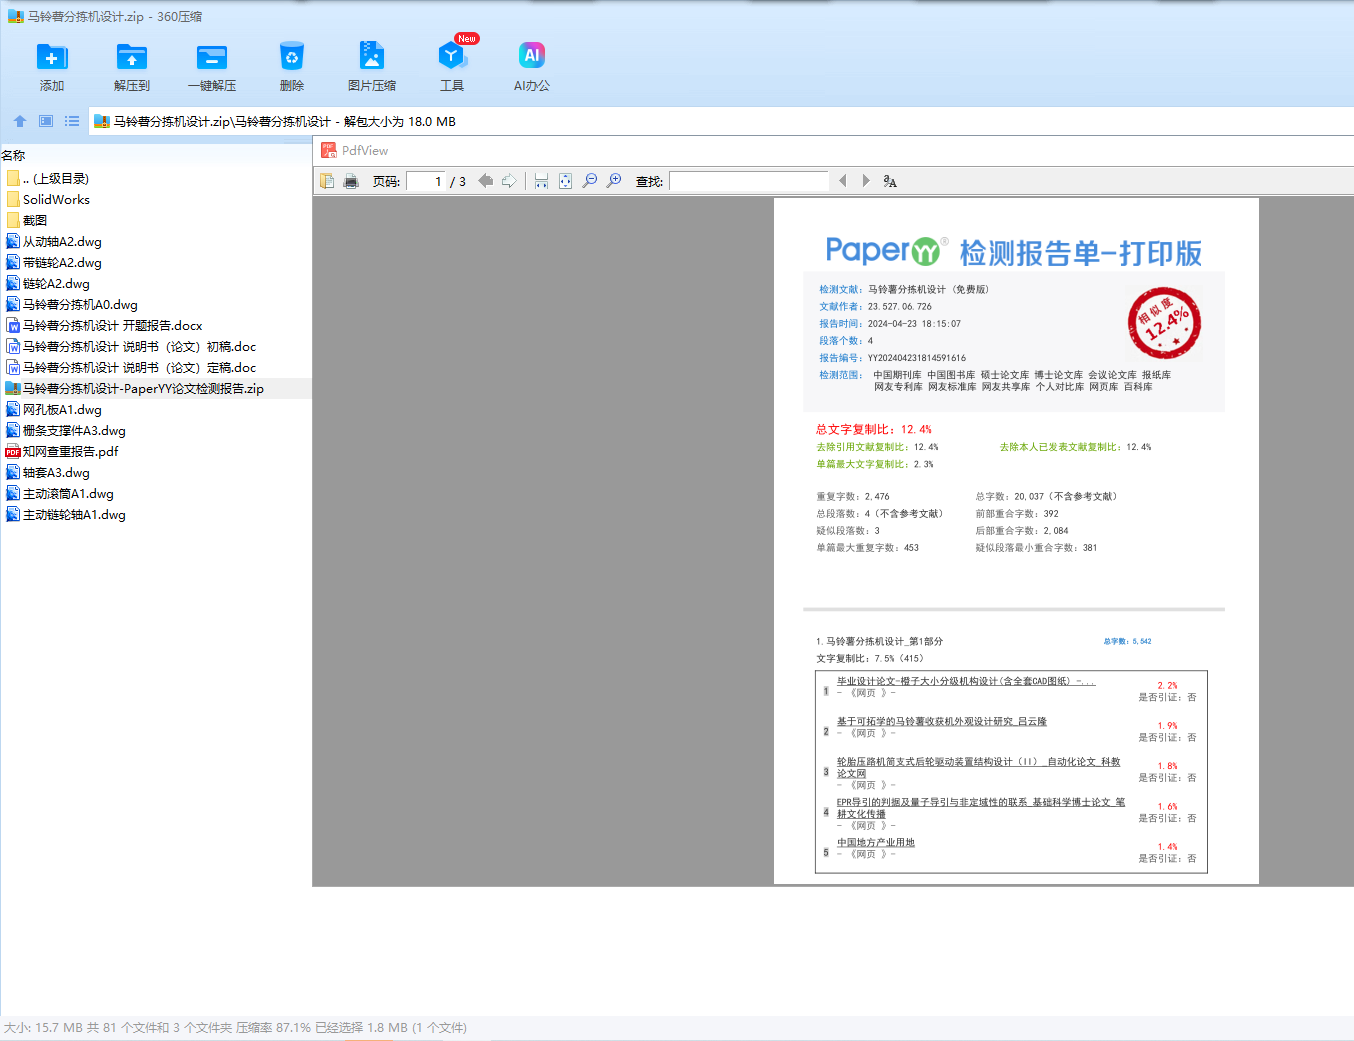This screenshot has width=1354, height=1041.
Task: Click the PaperYY report logo
Action: [884, 251]
